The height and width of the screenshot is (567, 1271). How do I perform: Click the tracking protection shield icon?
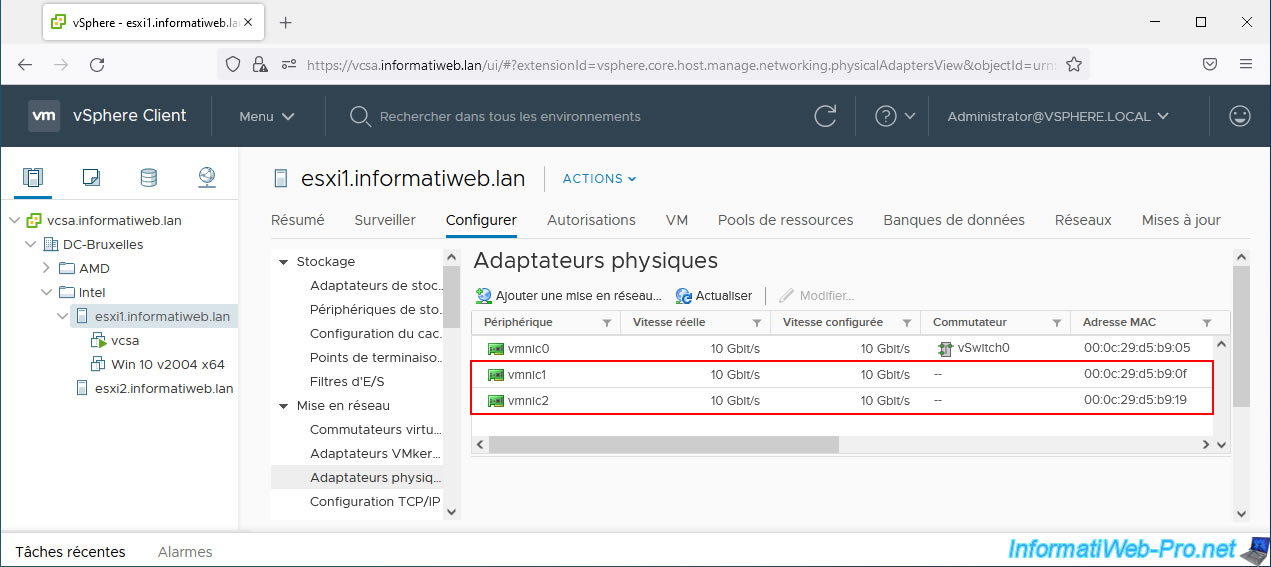(233, 64)
